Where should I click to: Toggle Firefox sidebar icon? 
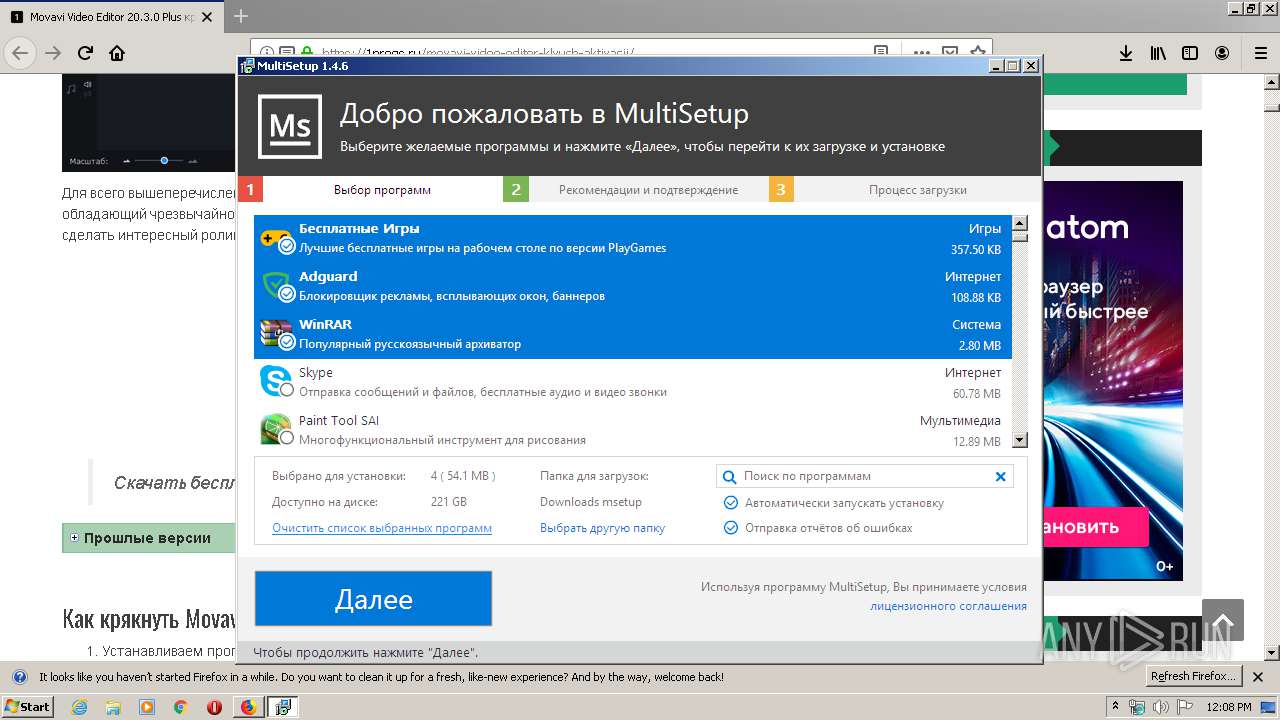coord(1190,53)
